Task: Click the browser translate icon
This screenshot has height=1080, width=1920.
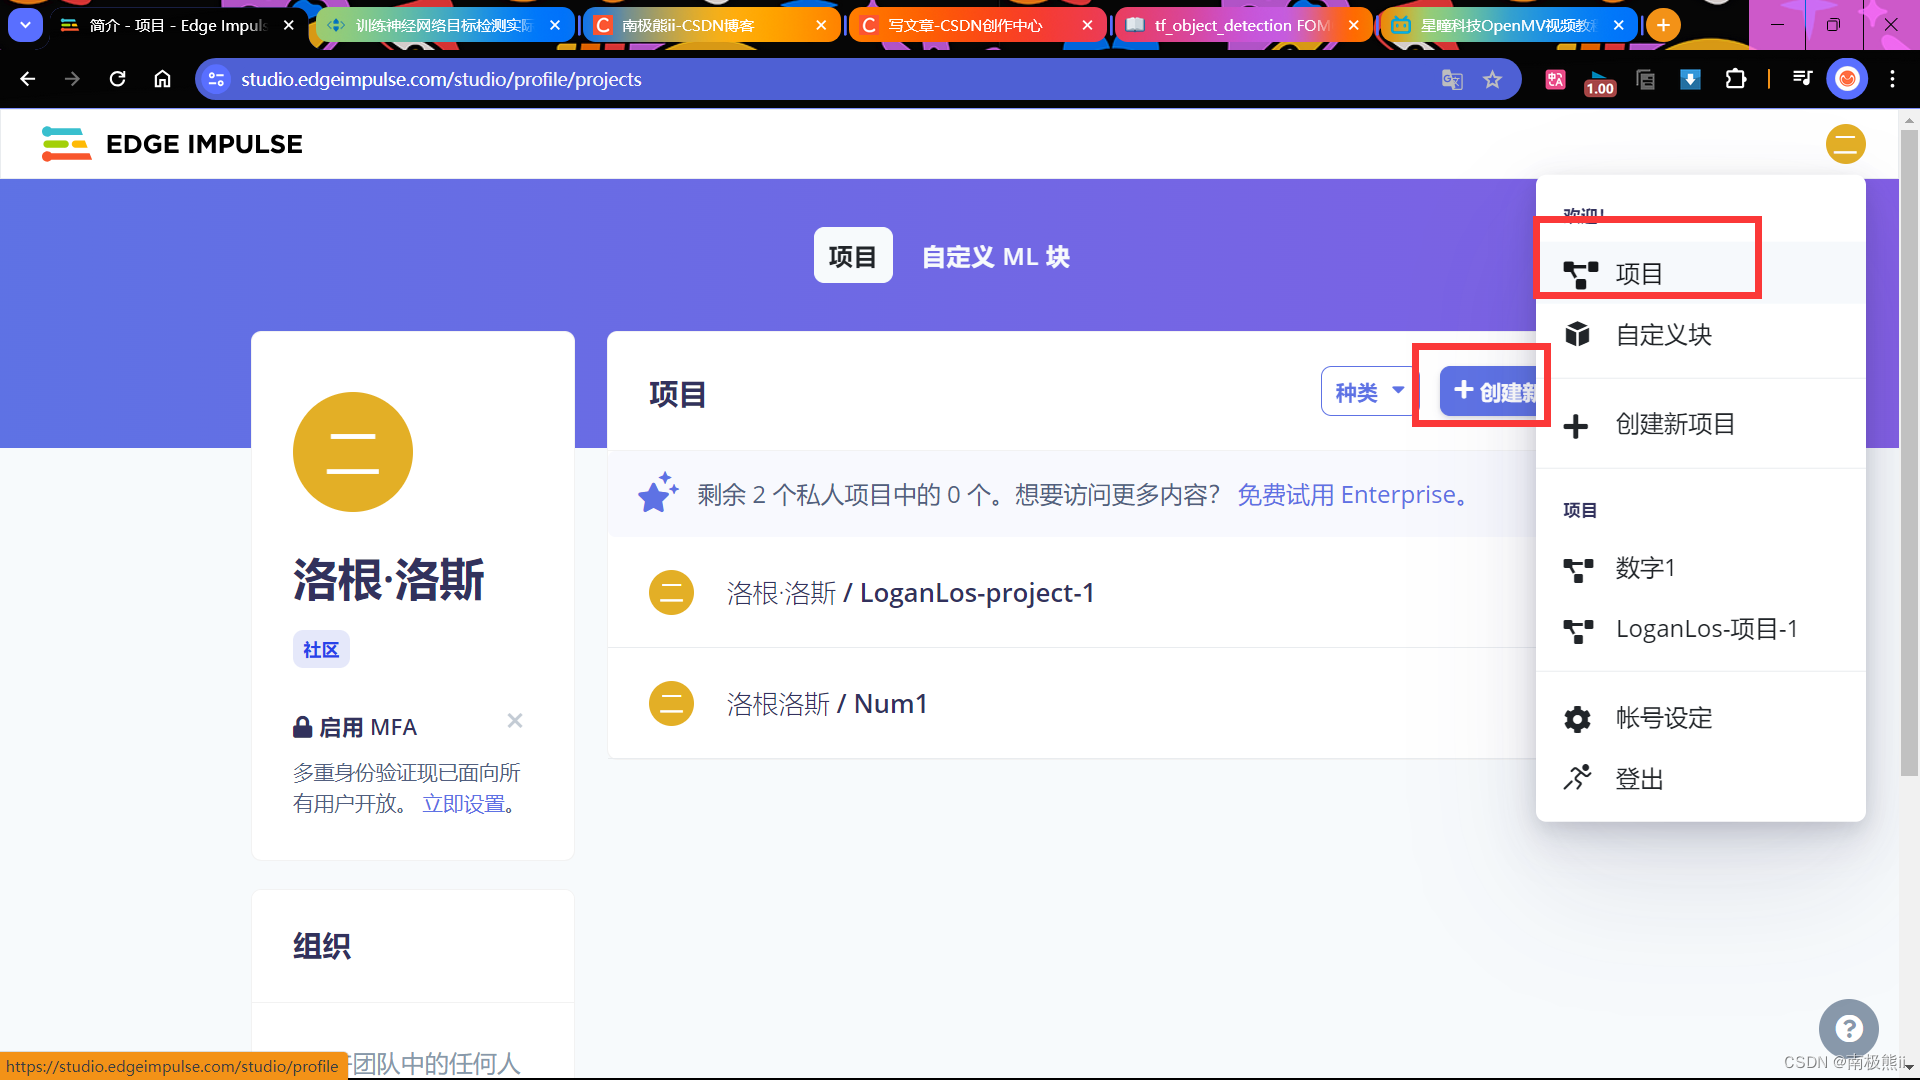Action: pyautogui.click(x=1452, y=80)
